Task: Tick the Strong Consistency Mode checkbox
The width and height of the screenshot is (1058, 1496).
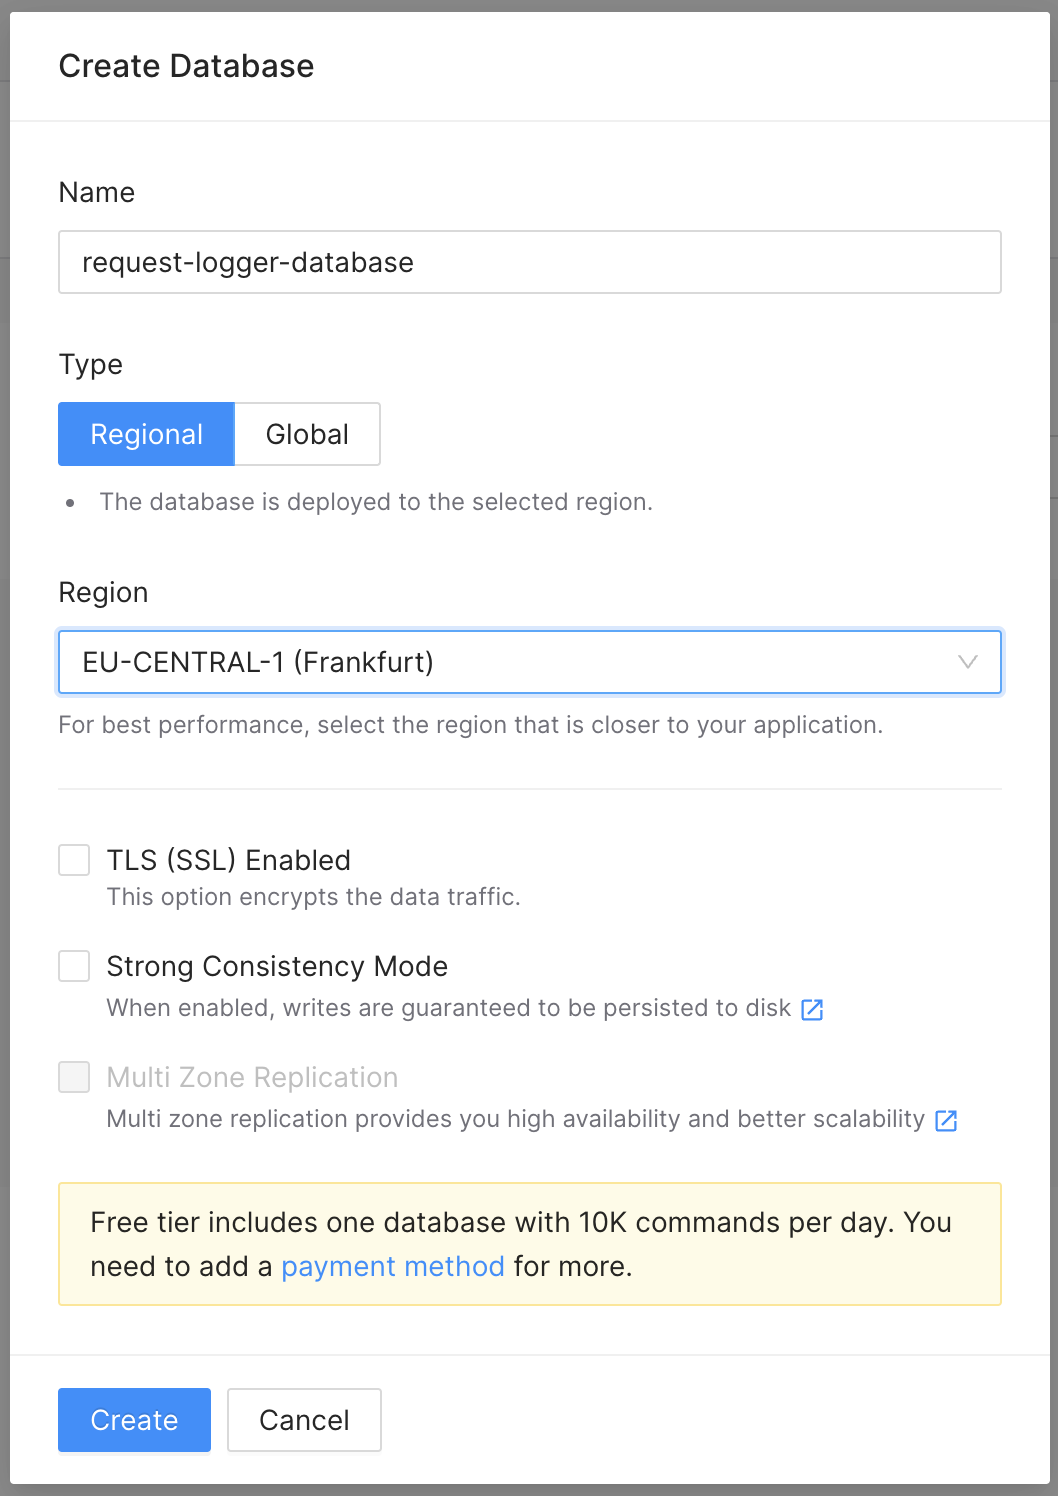Action: [74, 966]
